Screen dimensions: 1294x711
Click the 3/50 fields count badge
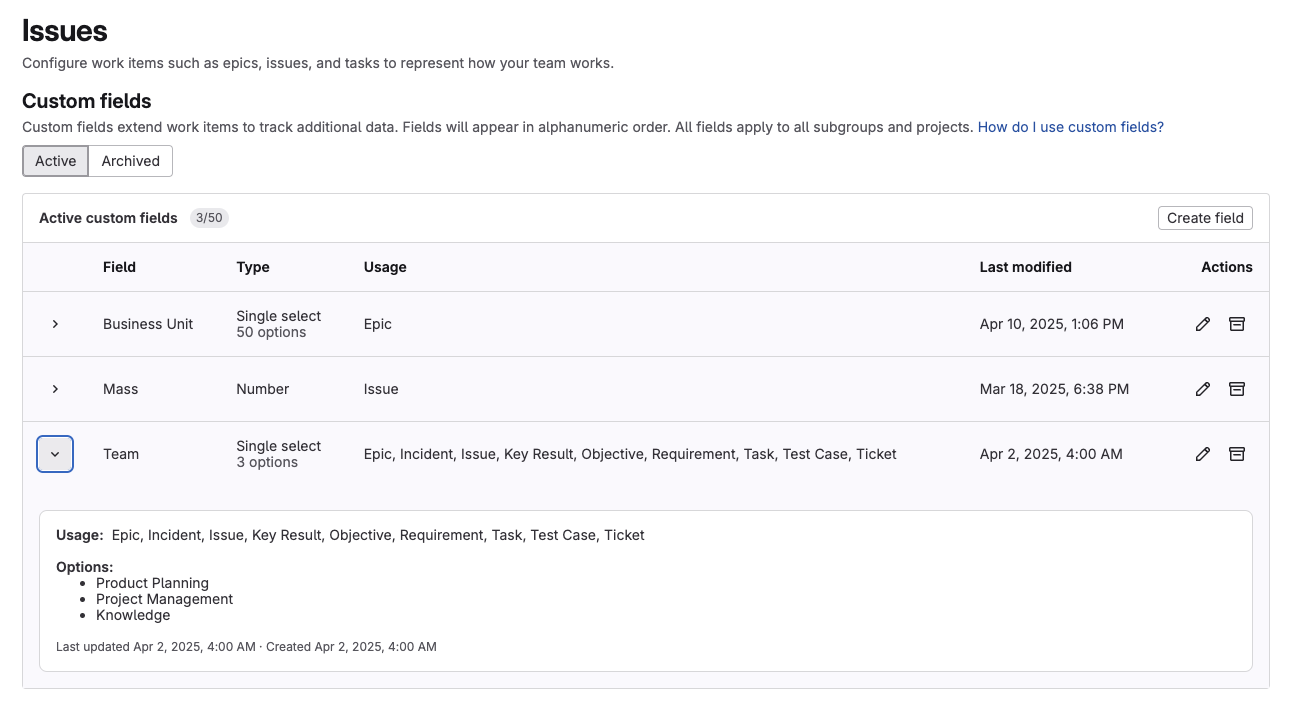[209, 218]
